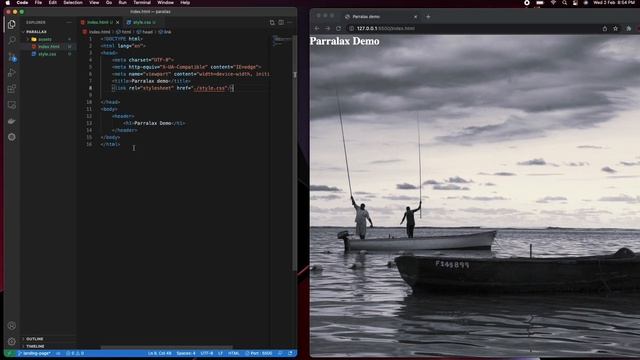Expand the TIMELINE section

(x=36, y=347)
